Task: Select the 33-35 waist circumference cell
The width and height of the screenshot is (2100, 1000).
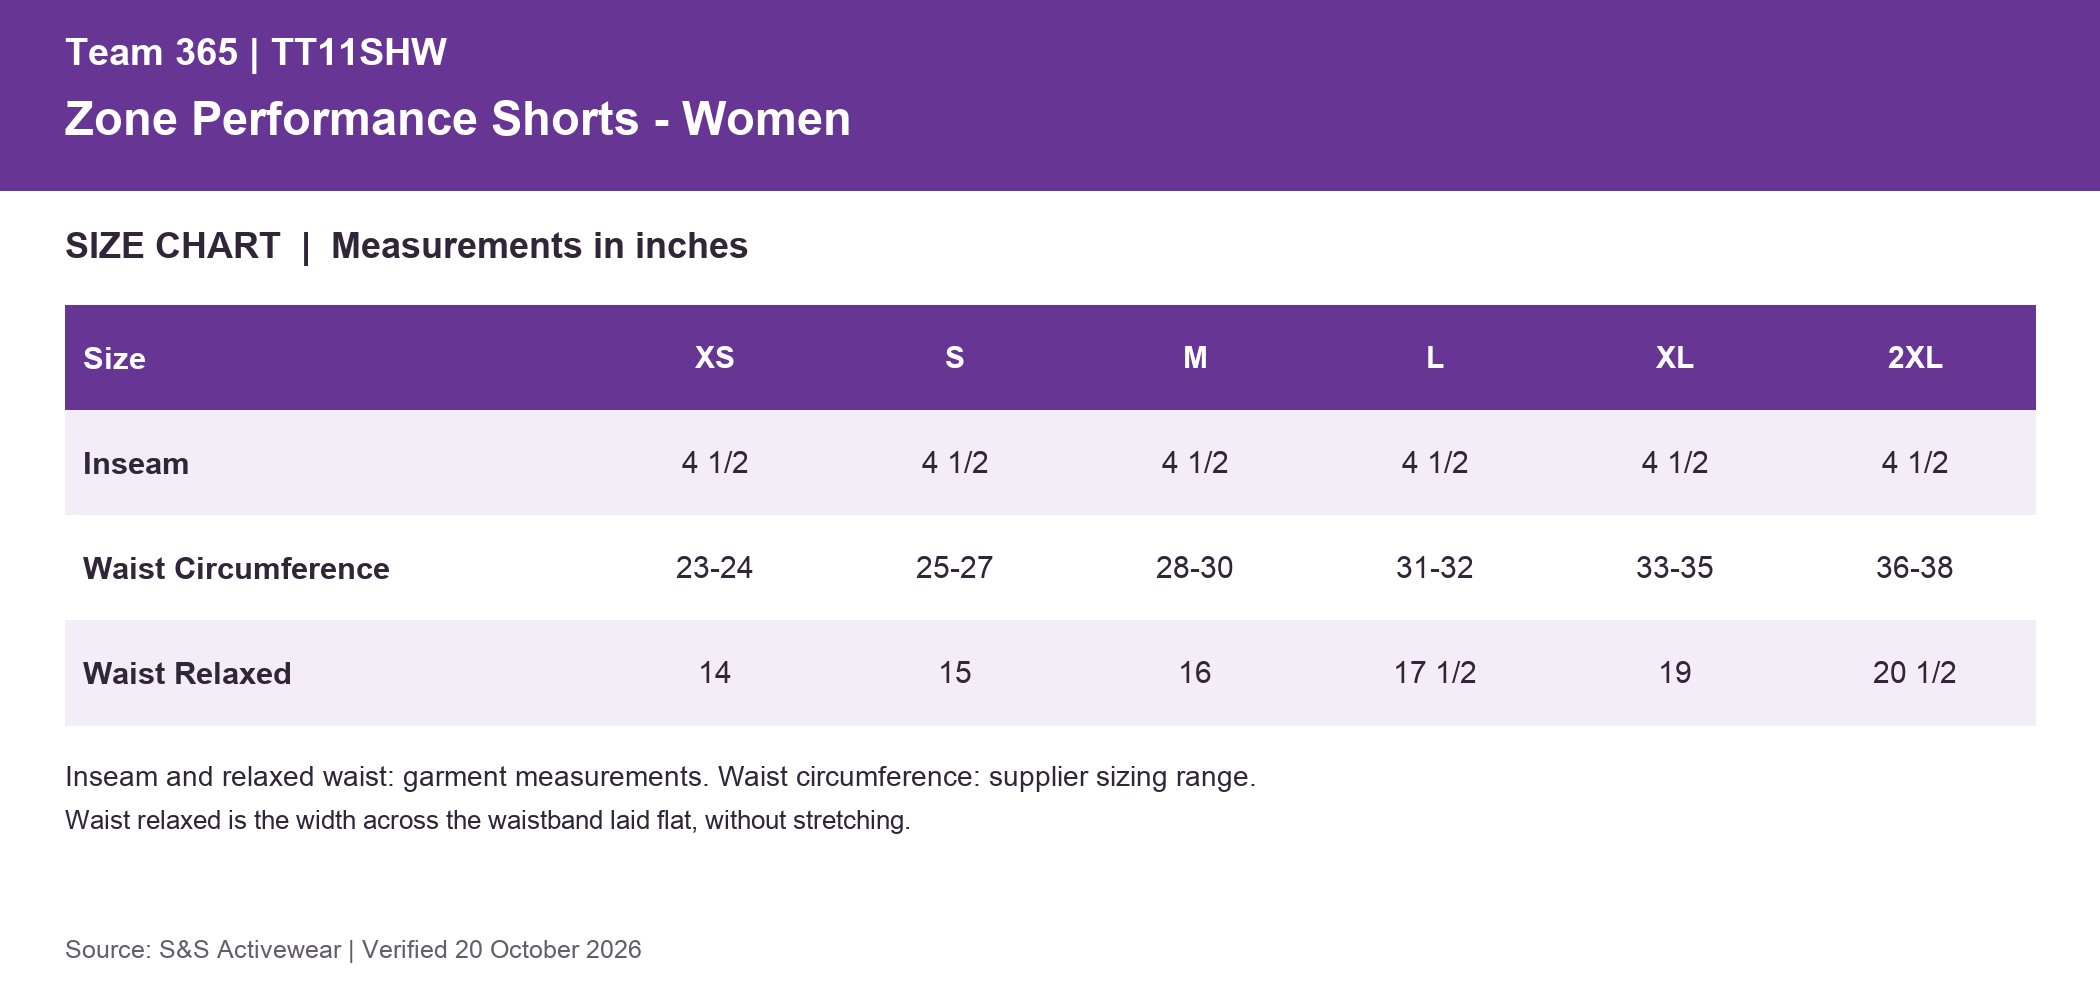Action: (1674, 567)
